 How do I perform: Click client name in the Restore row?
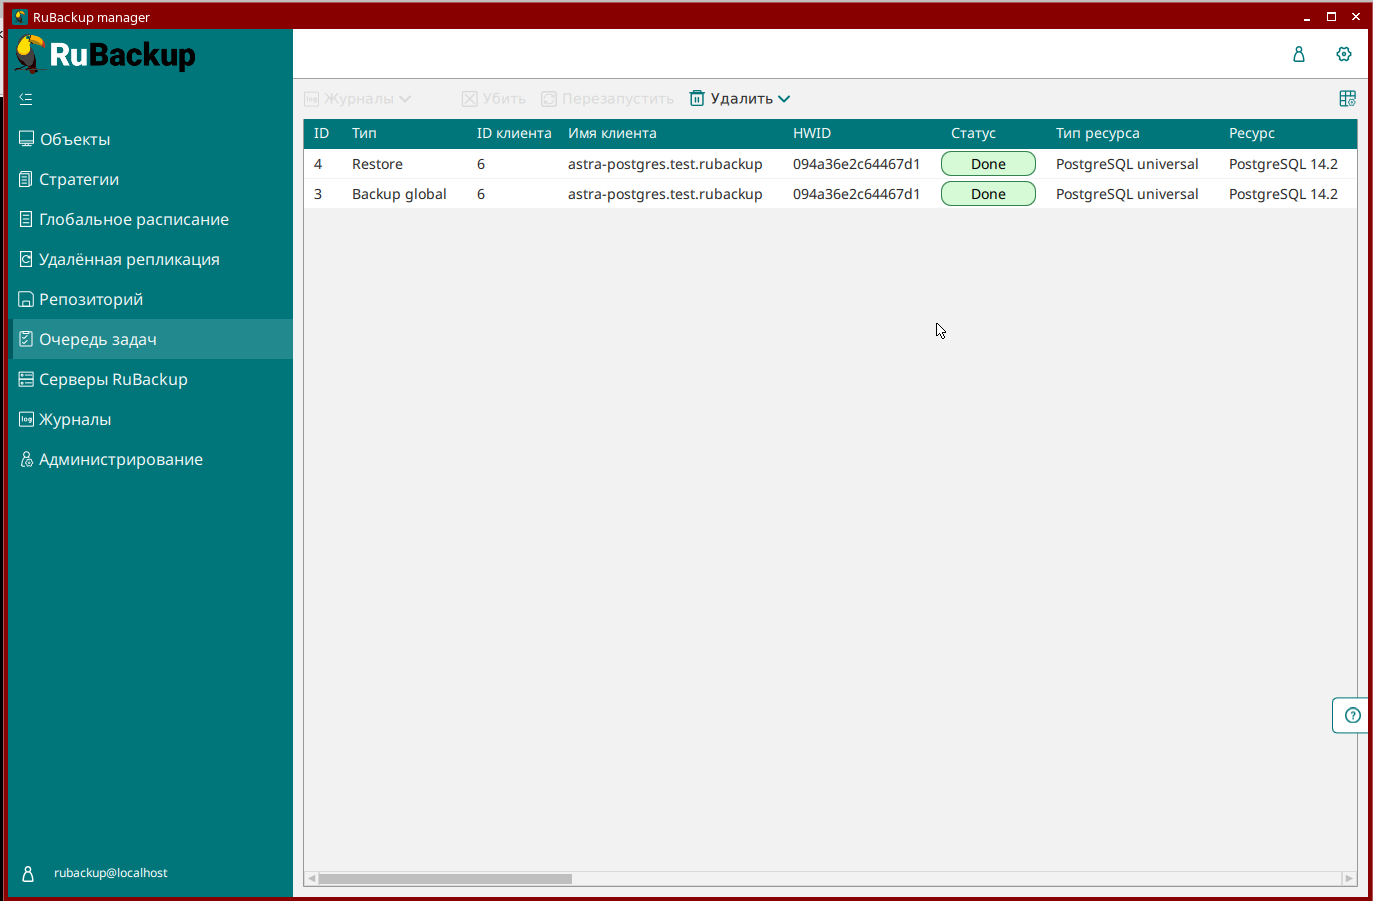(x=665, y=164)
